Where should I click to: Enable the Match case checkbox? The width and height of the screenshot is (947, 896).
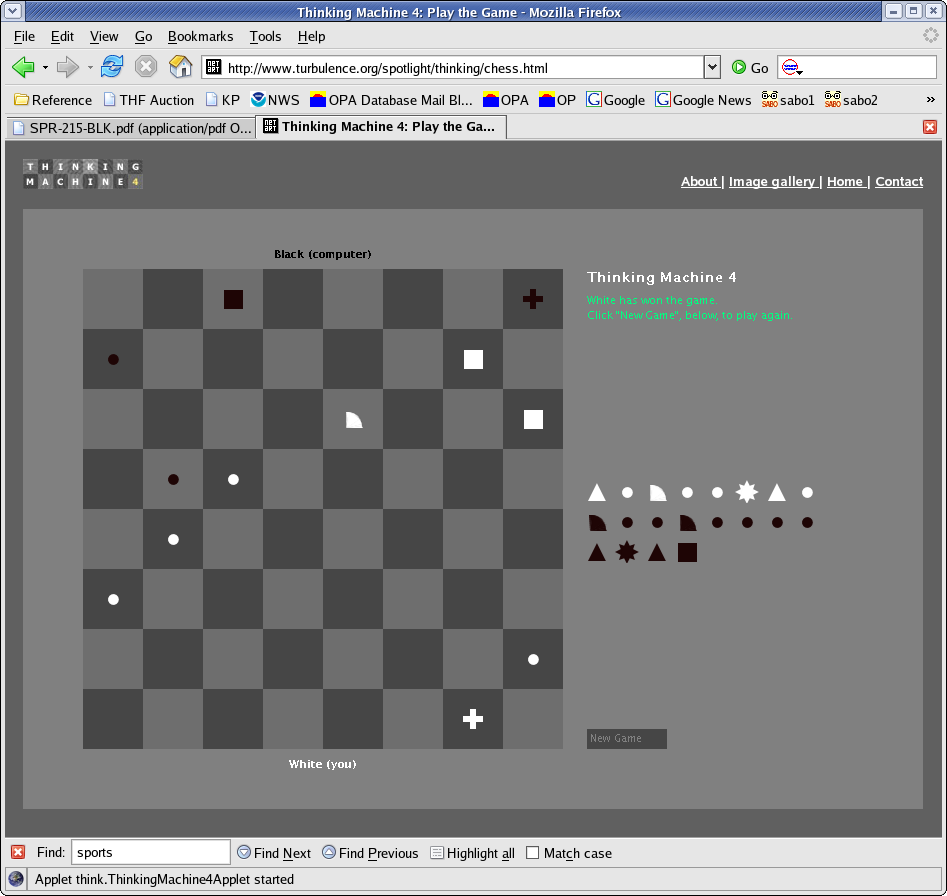tap(533, 853)
